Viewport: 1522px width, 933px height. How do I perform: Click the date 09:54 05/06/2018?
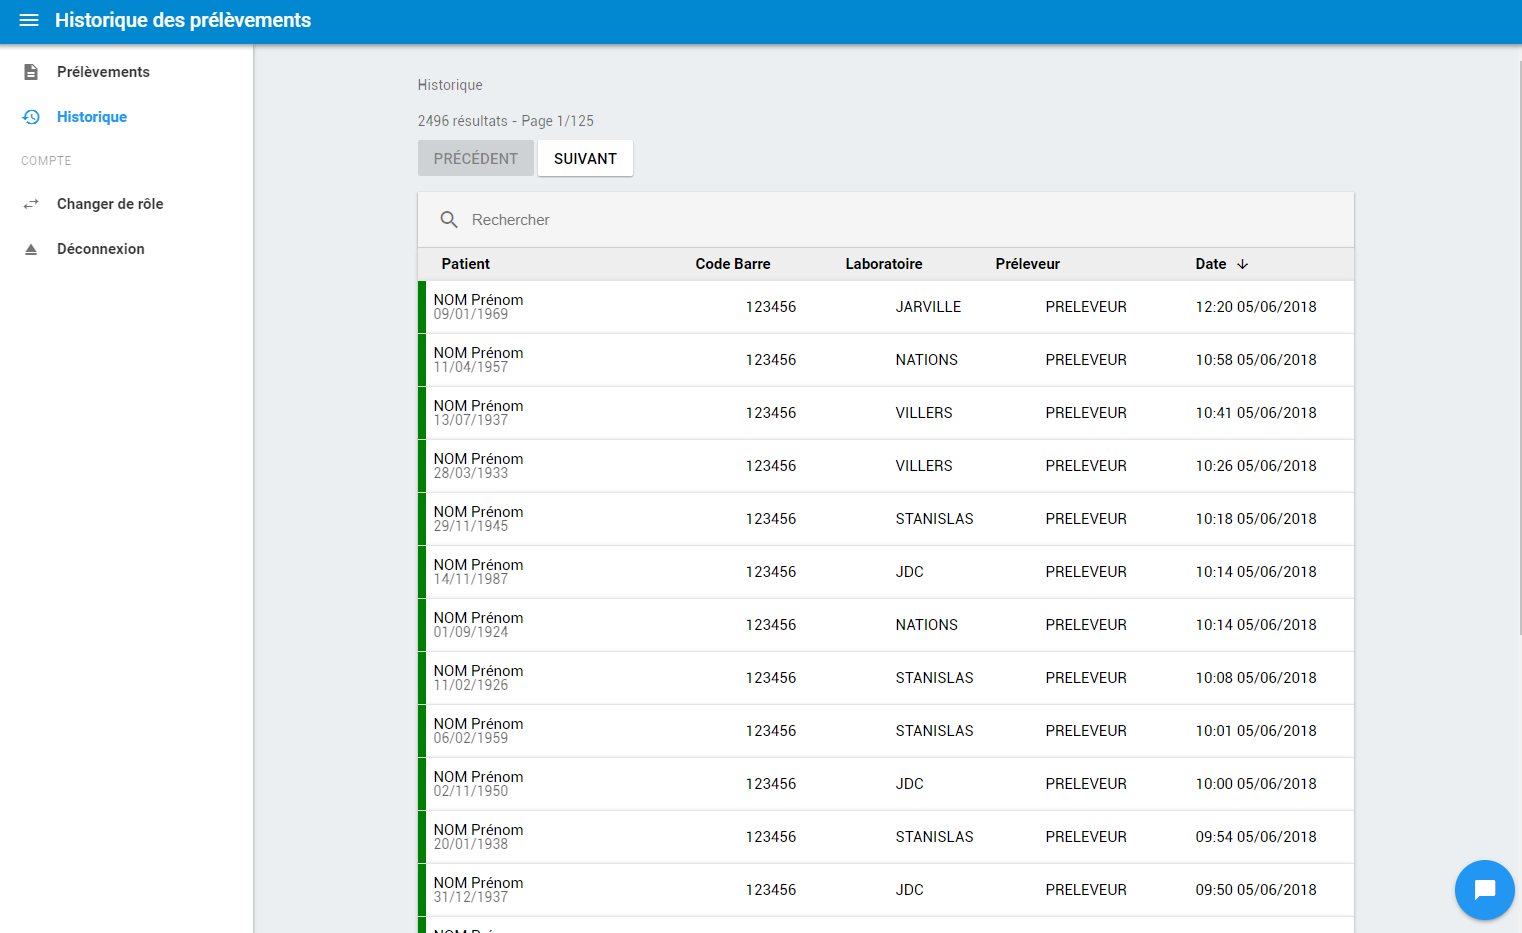(x=1256, y=837)
